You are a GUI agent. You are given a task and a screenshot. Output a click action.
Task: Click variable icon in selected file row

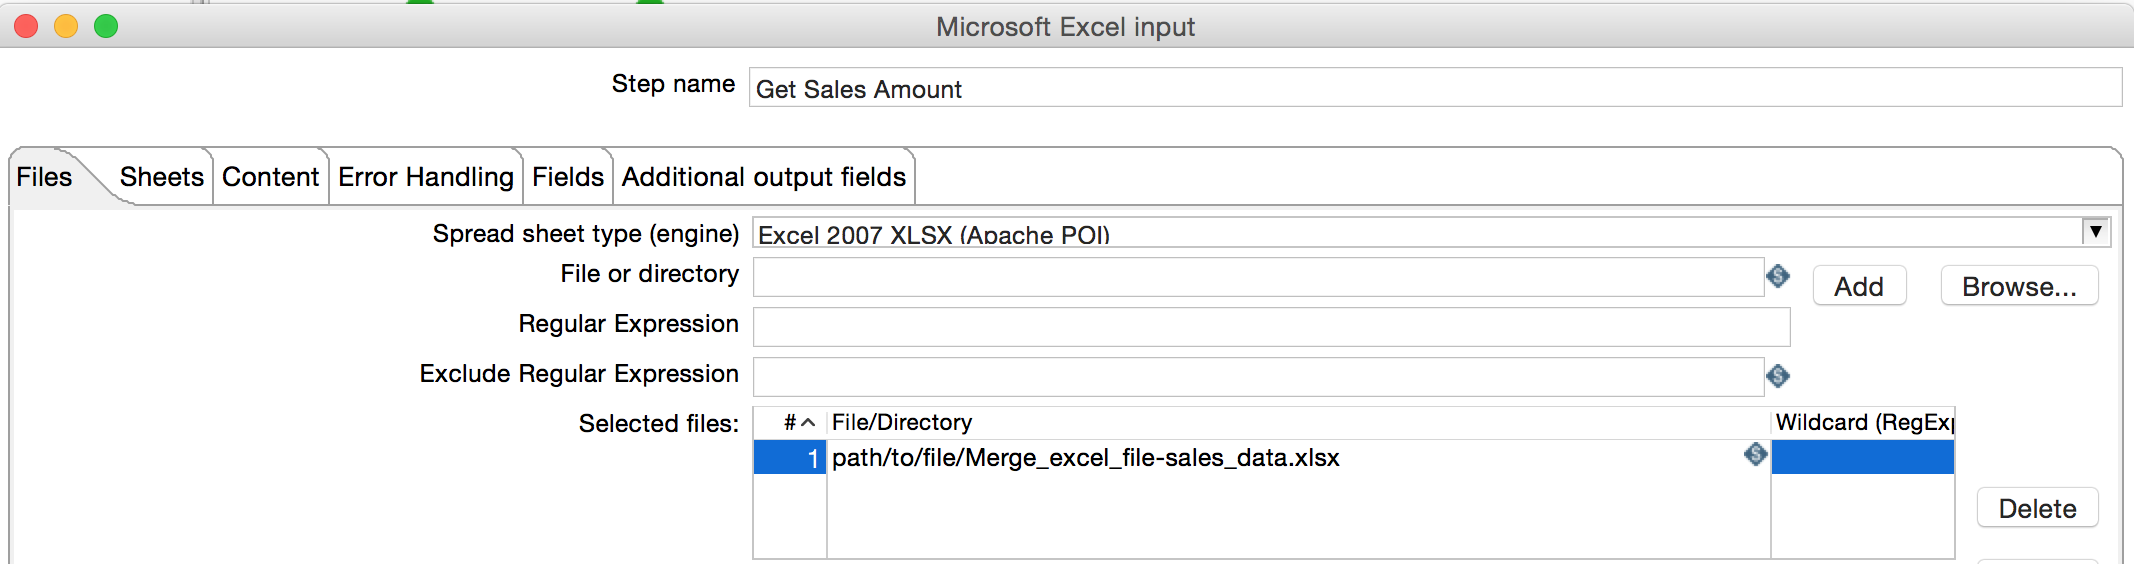tap(1755, 455)
